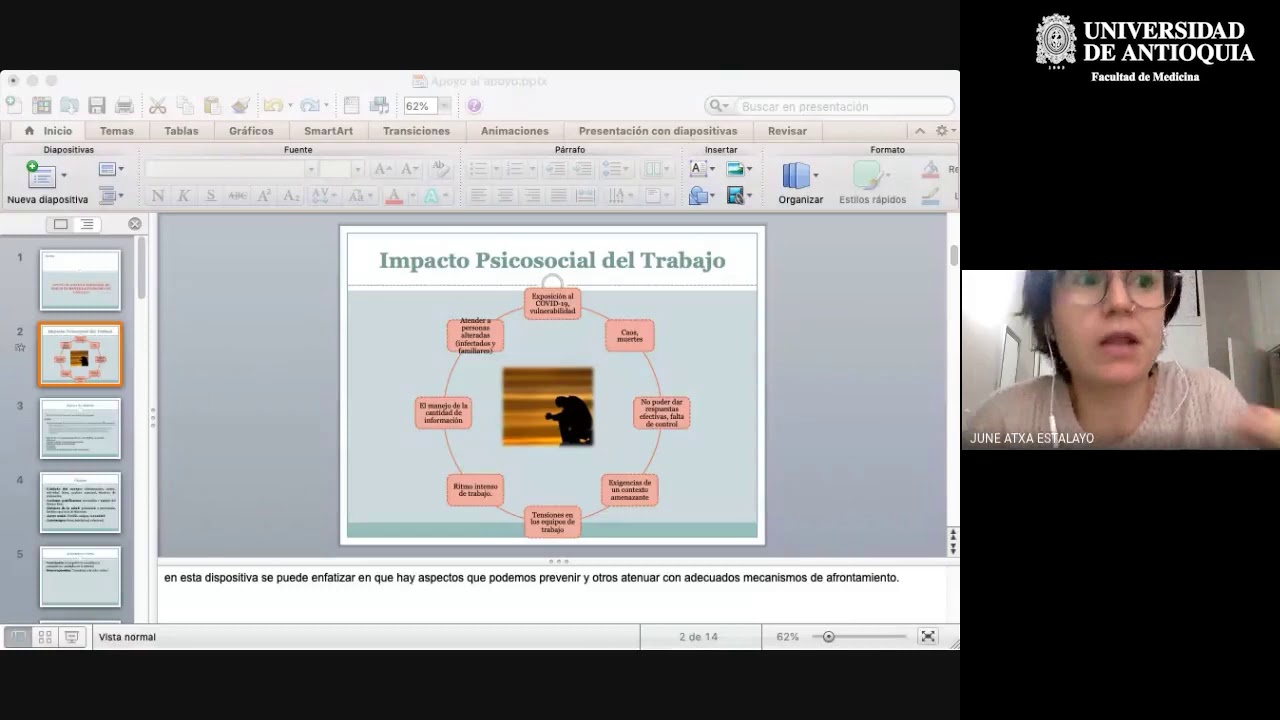Screen dimensions: 1280x720
Task: Open the zoom percentage 62% dropdown
Action: click(444, 106)
